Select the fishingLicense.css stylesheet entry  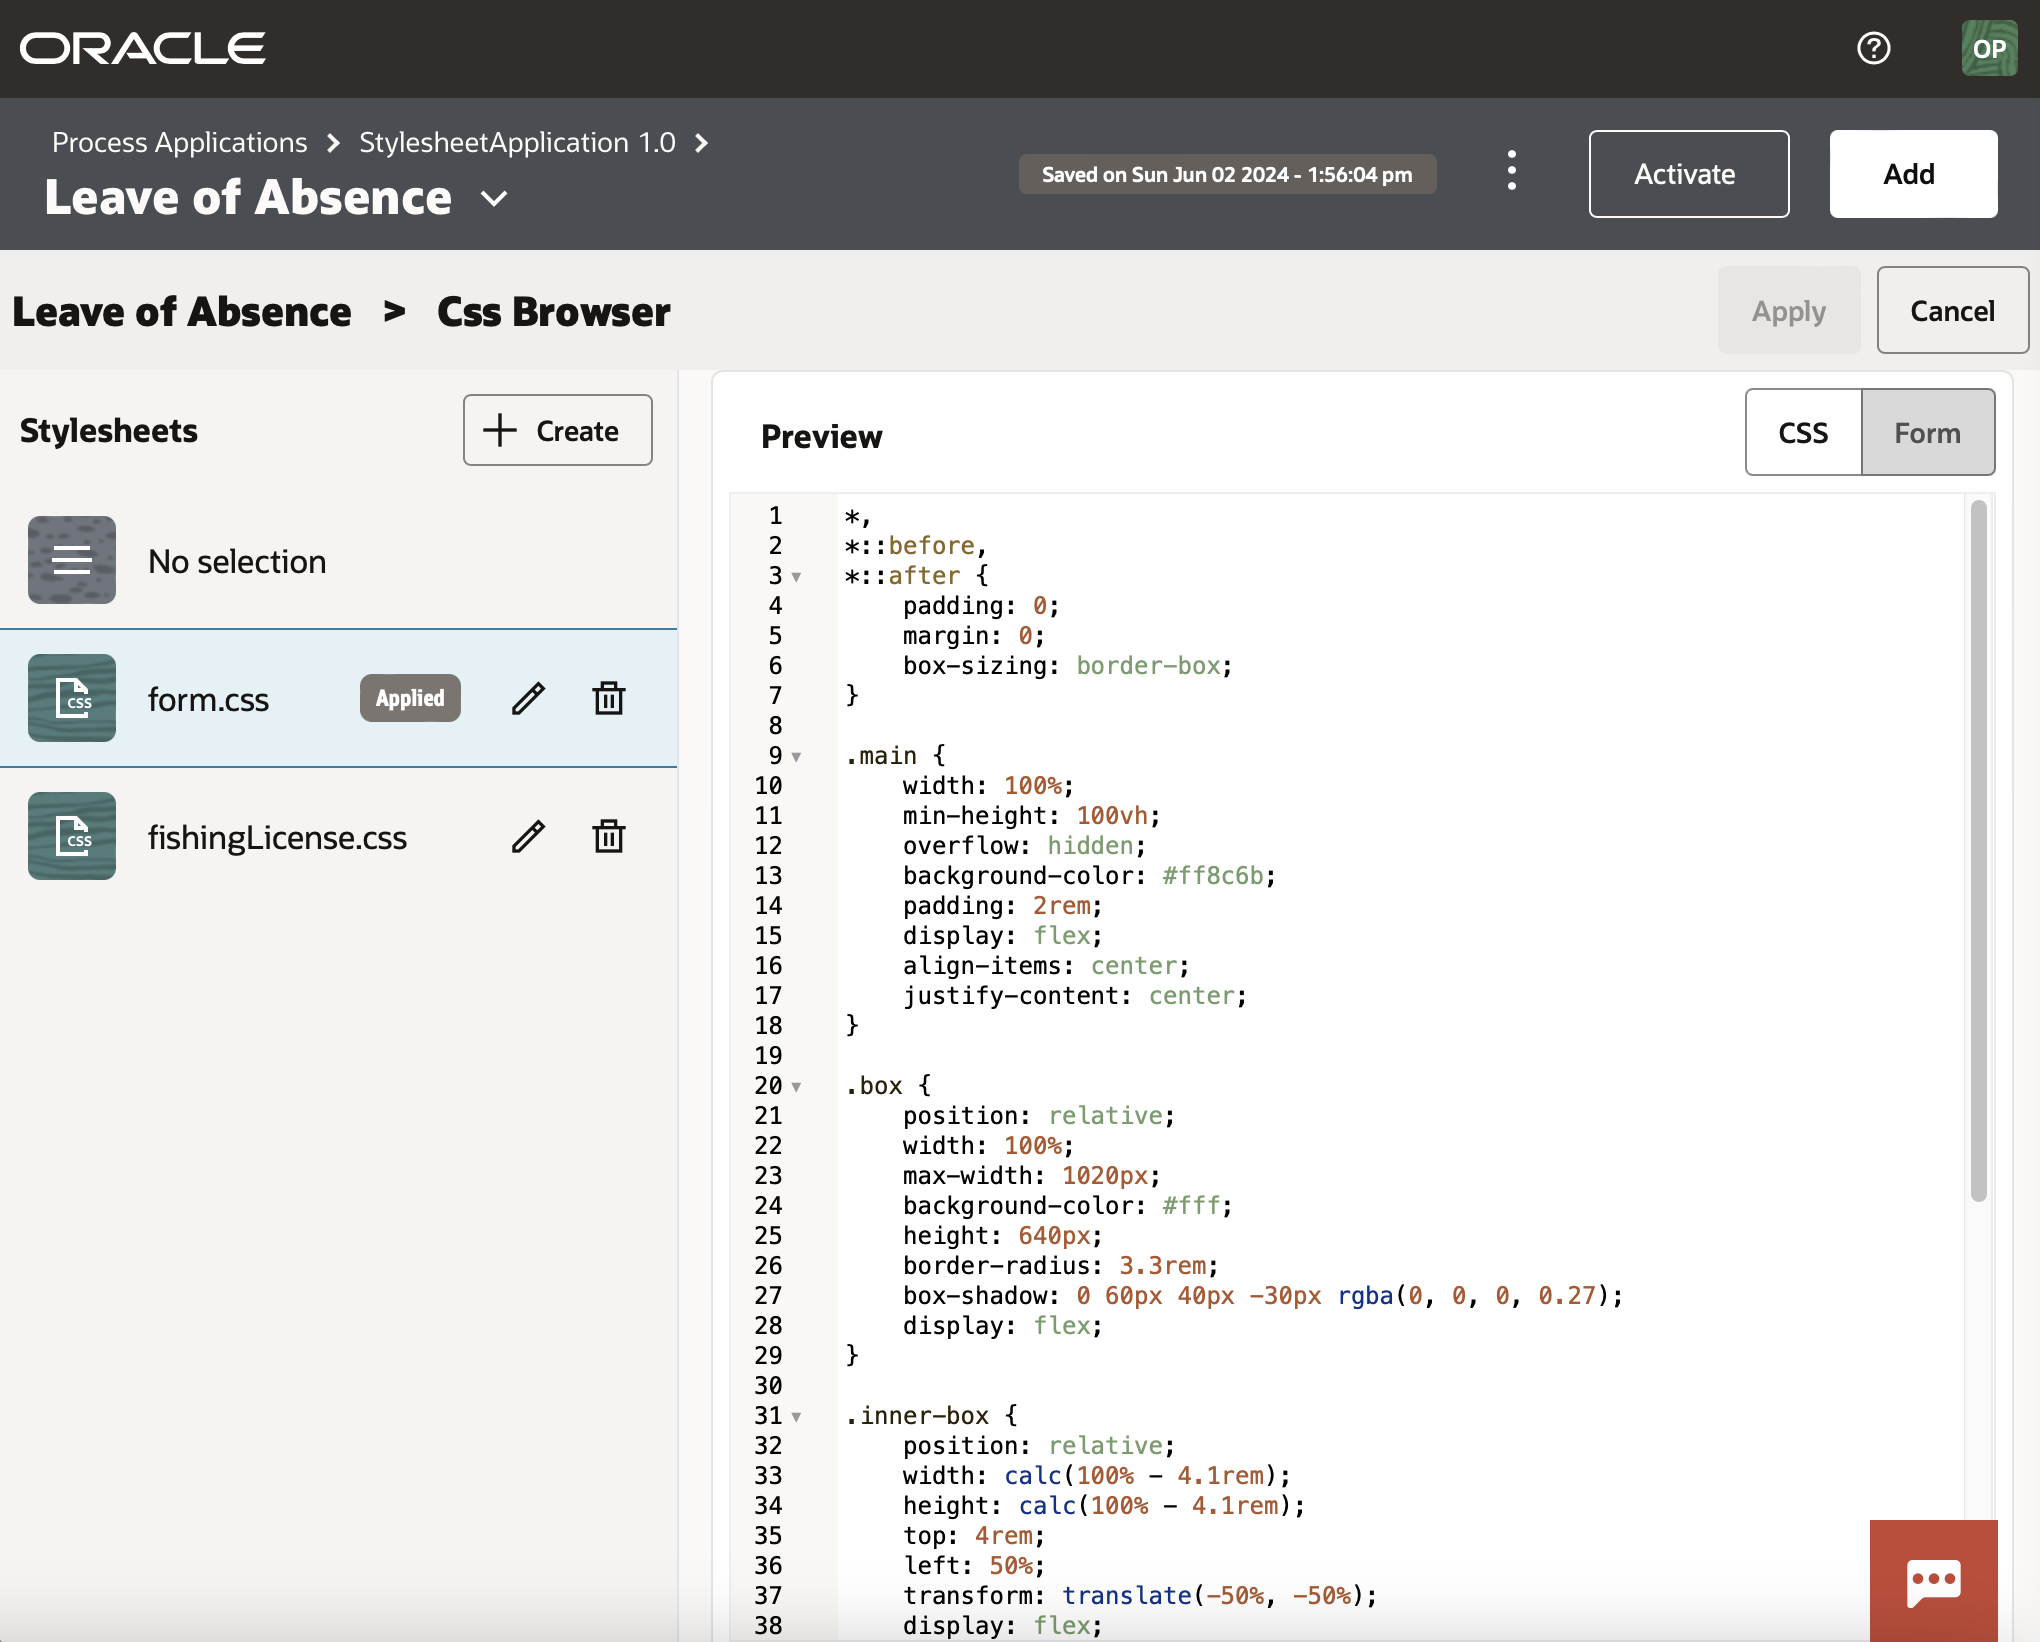pyautogui.click(x=277, y=837)
